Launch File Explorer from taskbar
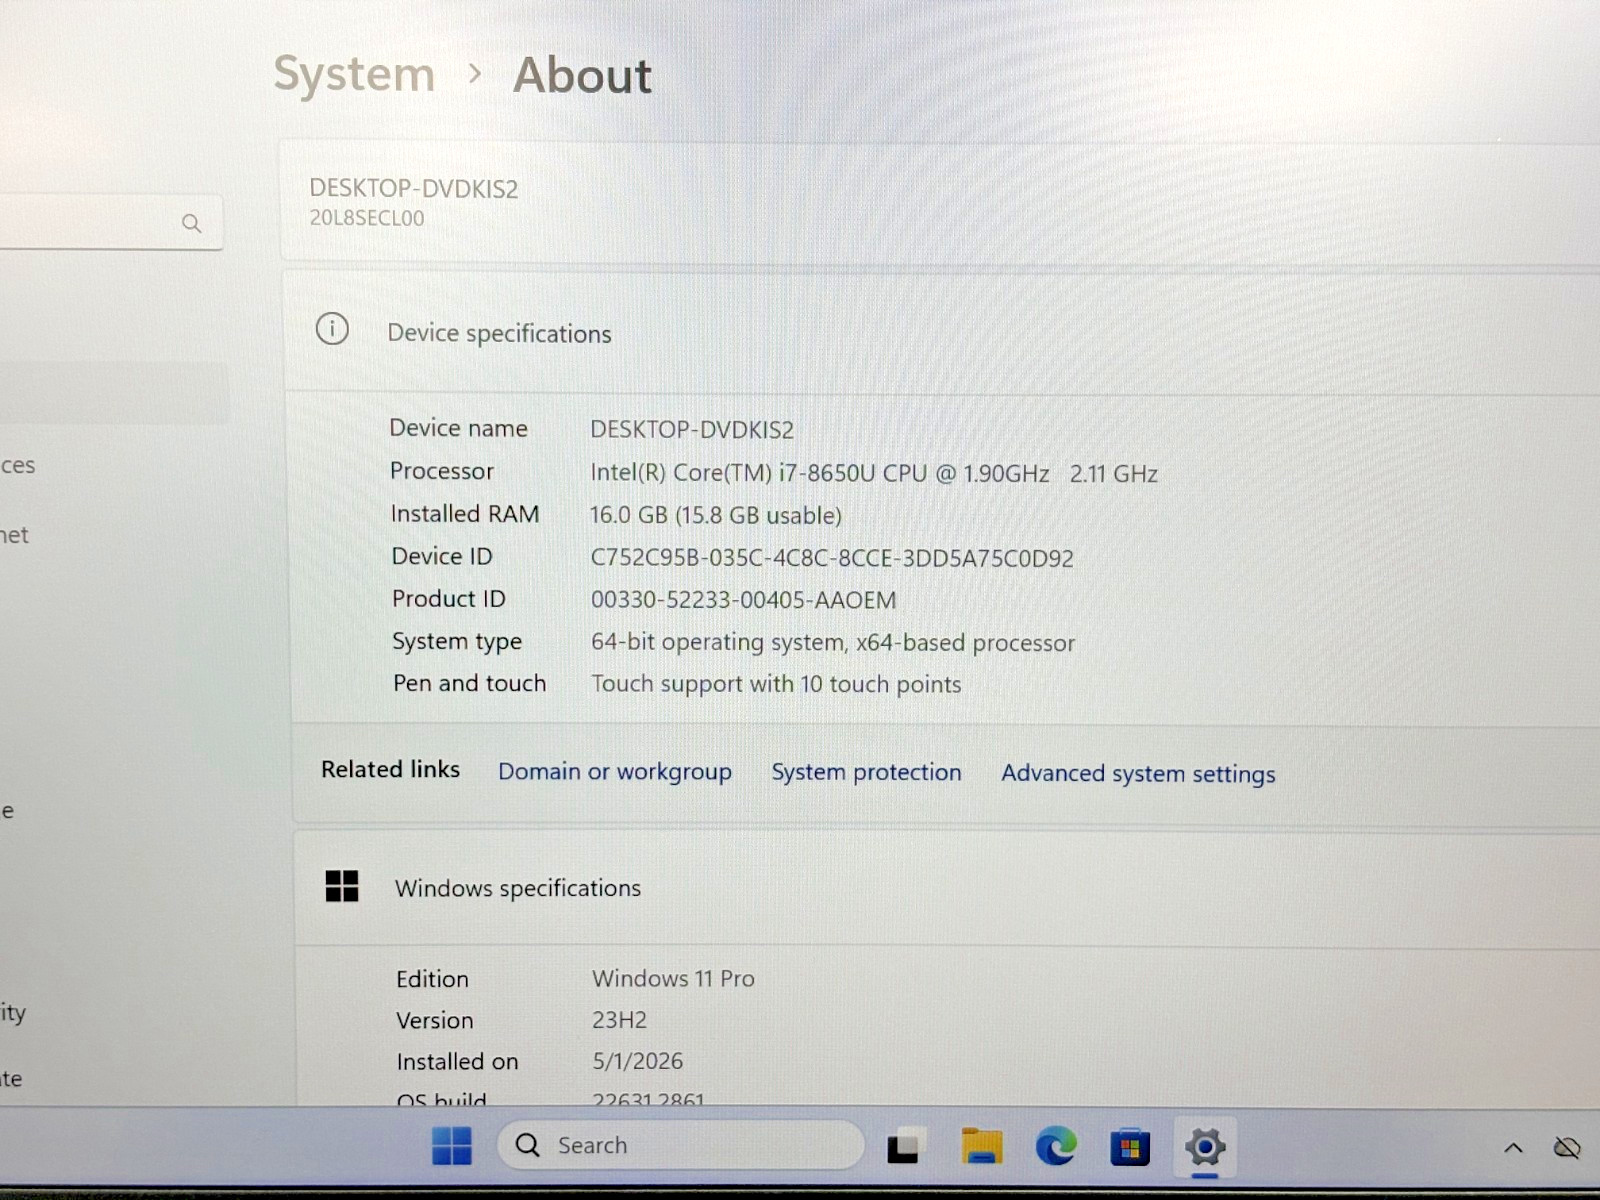Screen dimensions: 1600x1200 (x=981, y=1146)
